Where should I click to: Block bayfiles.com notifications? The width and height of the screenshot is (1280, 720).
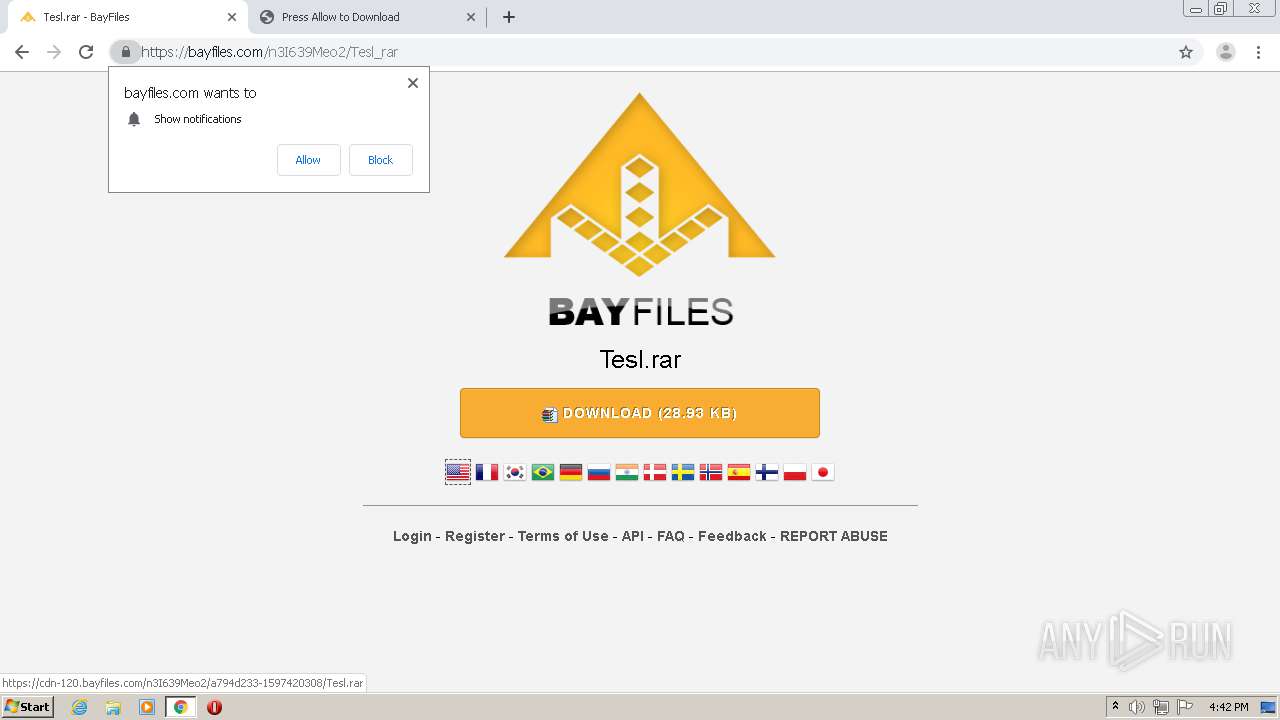click(380, 160)
